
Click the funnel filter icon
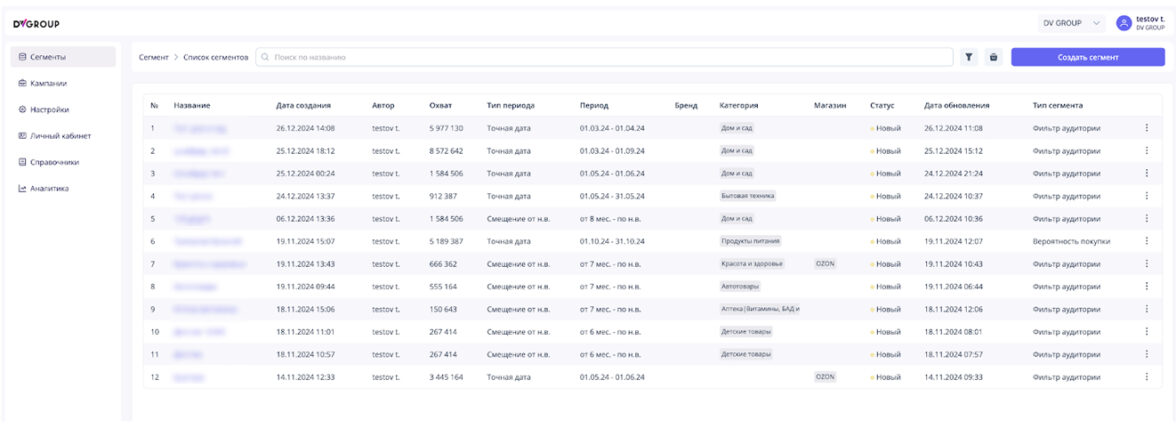969,57
